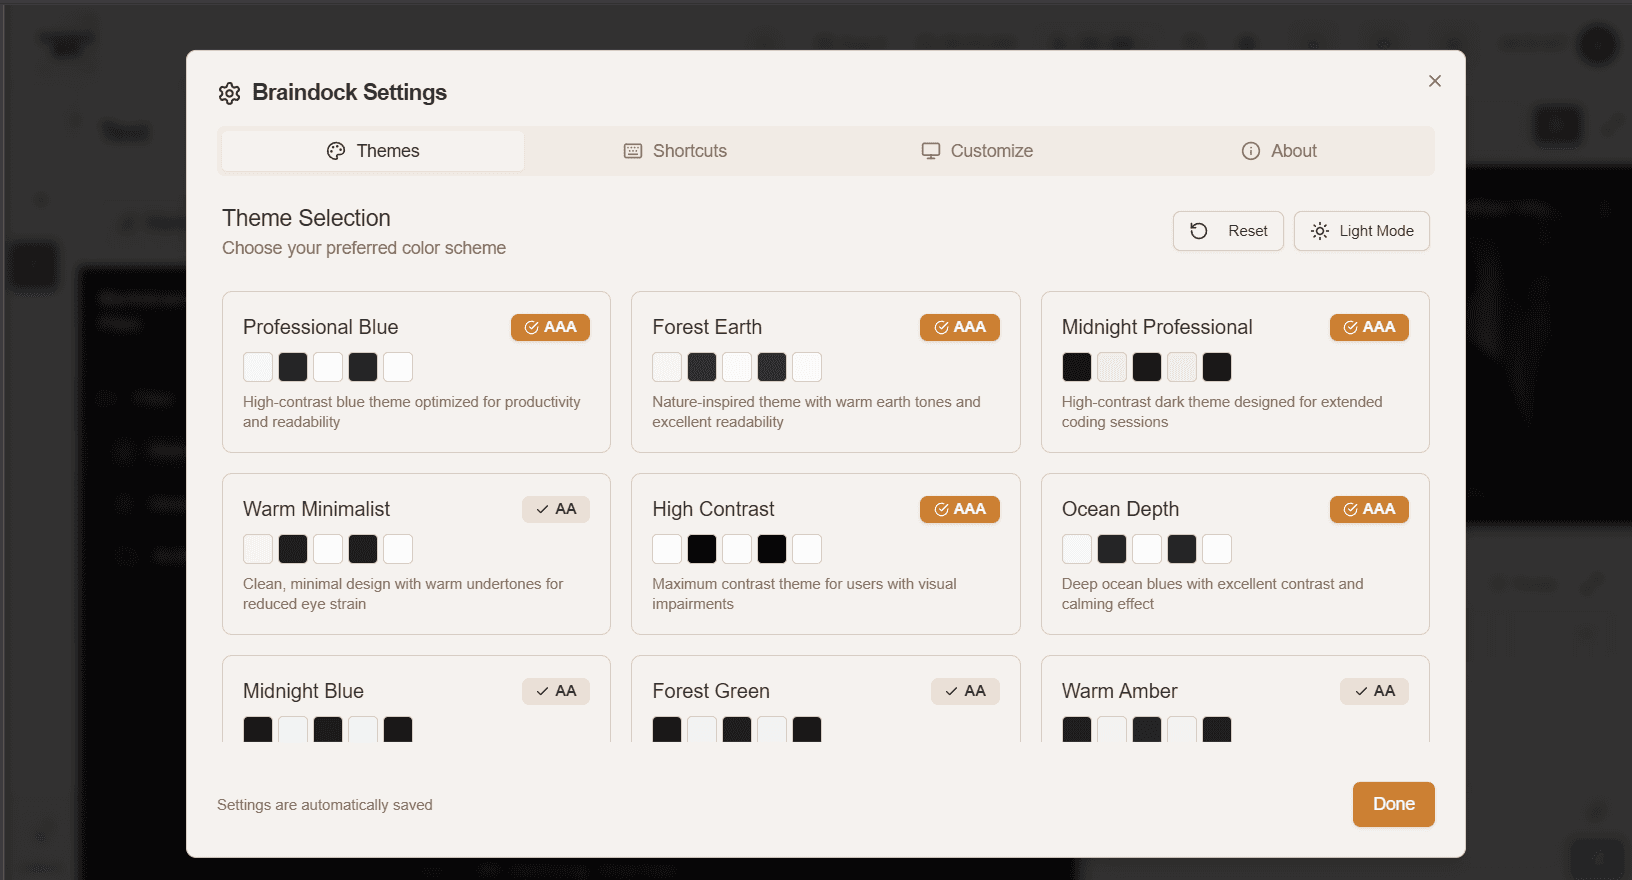Image resolution: width=1632 pixels, height=880 pixels.
Task: Click the monitor icon on Customize tab
Action: [x=931, y=151]
